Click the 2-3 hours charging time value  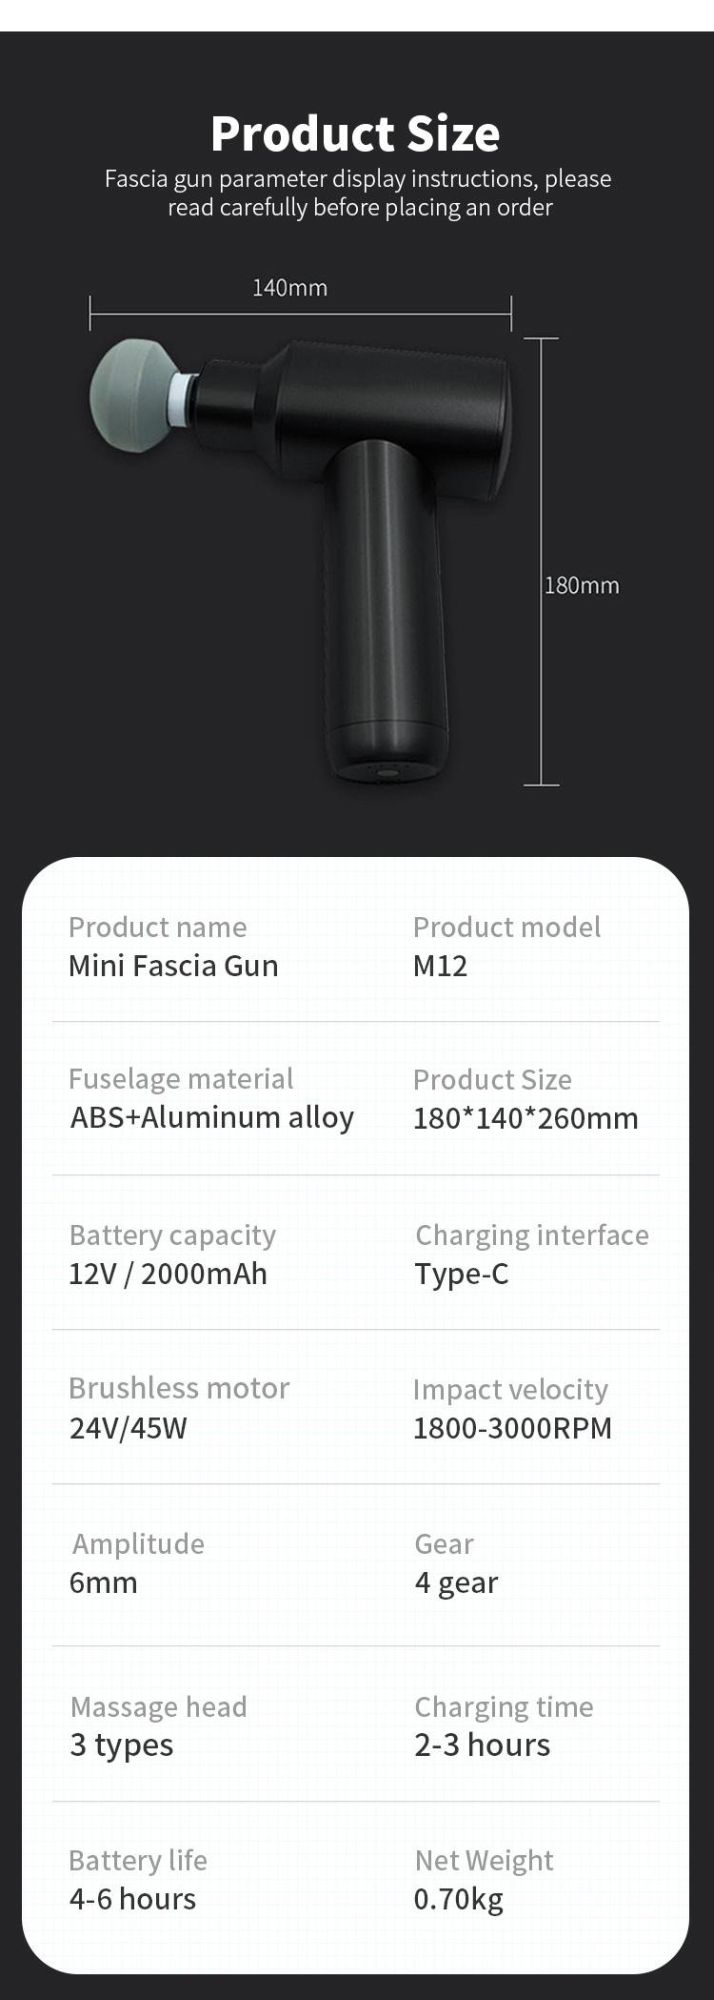[482, 1745]
